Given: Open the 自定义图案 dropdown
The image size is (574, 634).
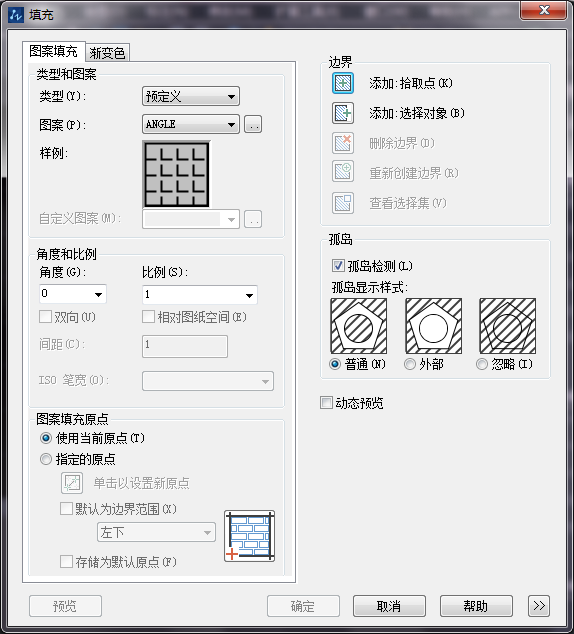Looking at the screenshot, I should pos(191,220).
